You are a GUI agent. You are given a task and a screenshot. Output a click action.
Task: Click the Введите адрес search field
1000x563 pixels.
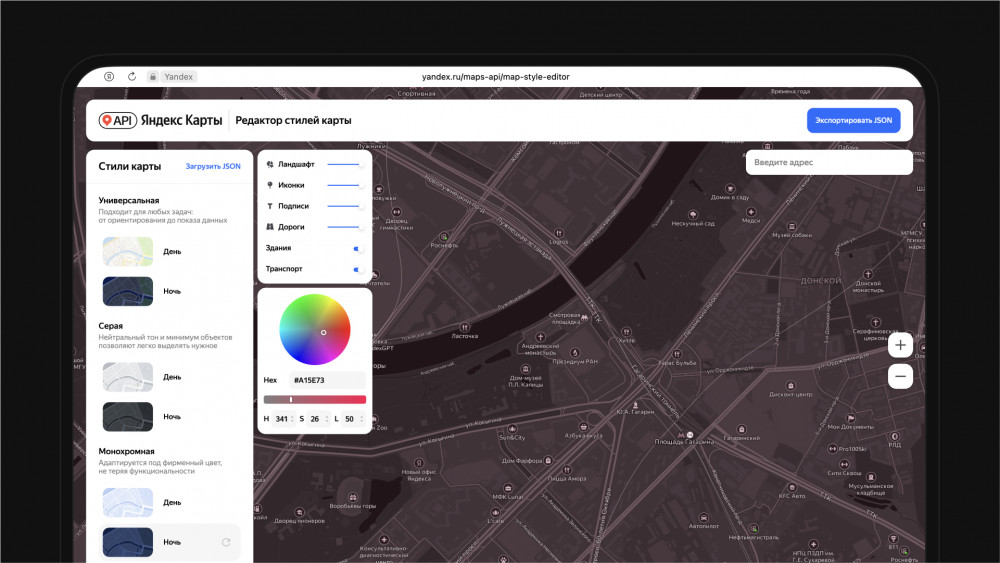coord(828,162)
